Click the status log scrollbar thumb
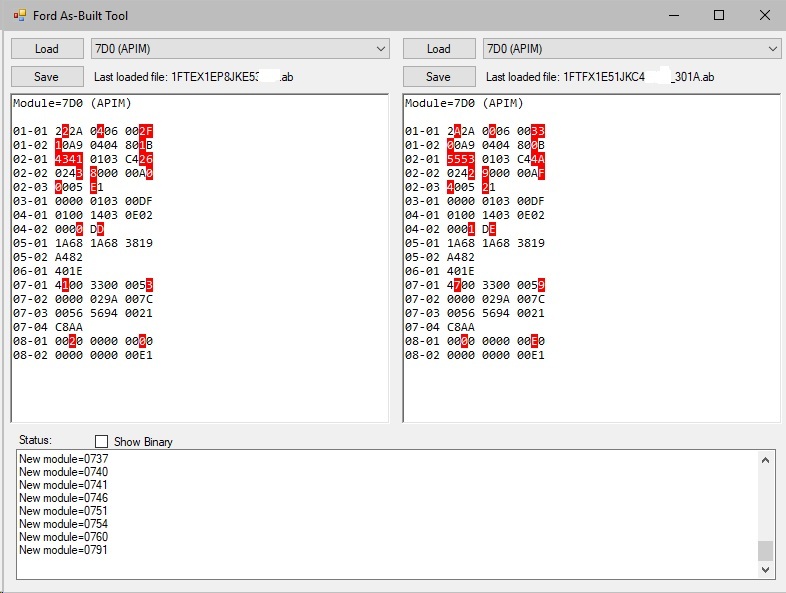The image size is (786, 593). (x=766, y=551)
